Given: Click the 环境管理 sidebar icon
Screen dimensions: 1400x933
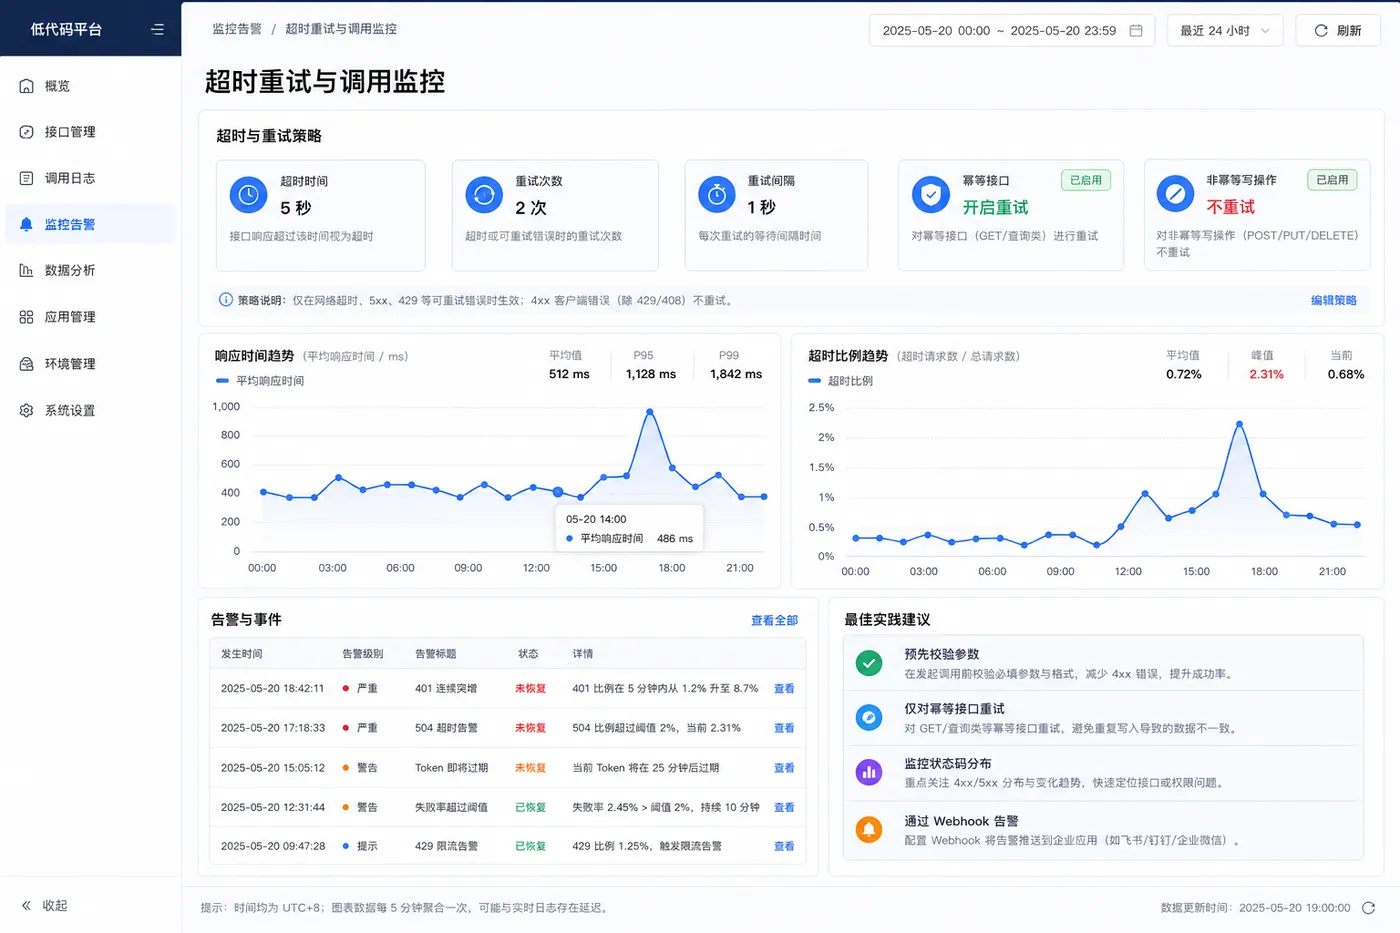Looking at the screenshot, I should pyautogui.click(x=26, y=364).
